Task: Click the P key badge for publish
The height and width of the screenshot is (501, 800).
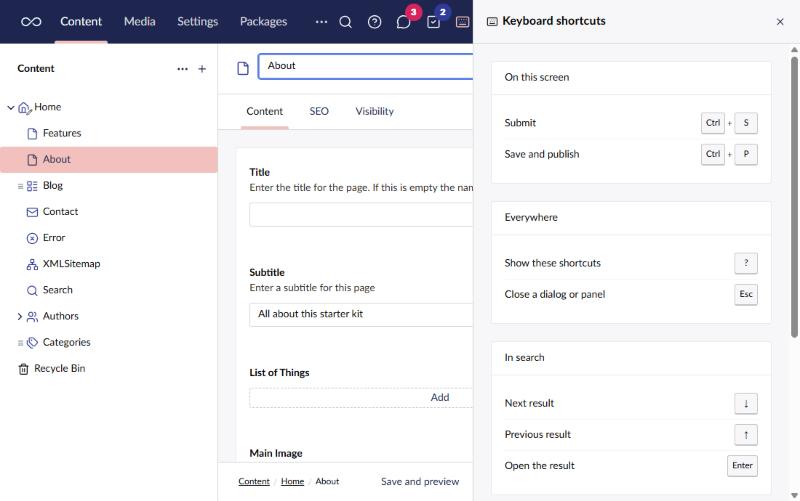Action: 746,154
